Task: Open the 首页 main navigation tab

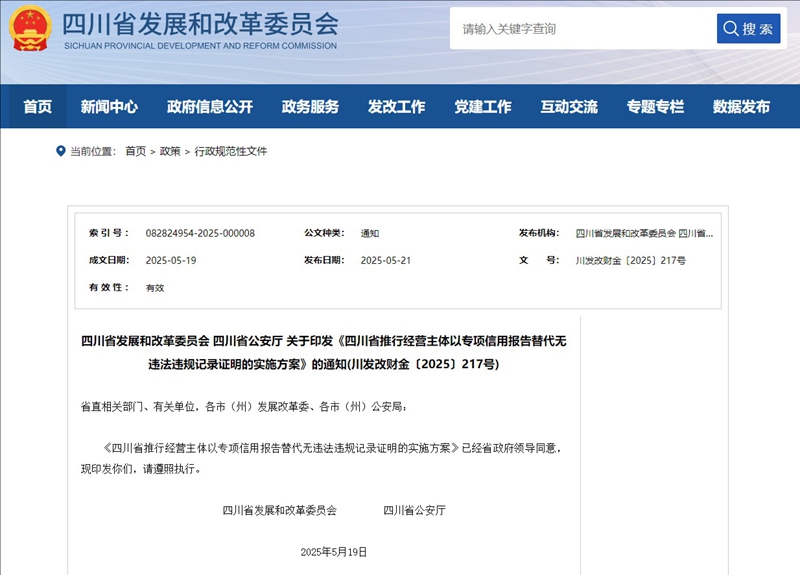Action: [38, 107]
